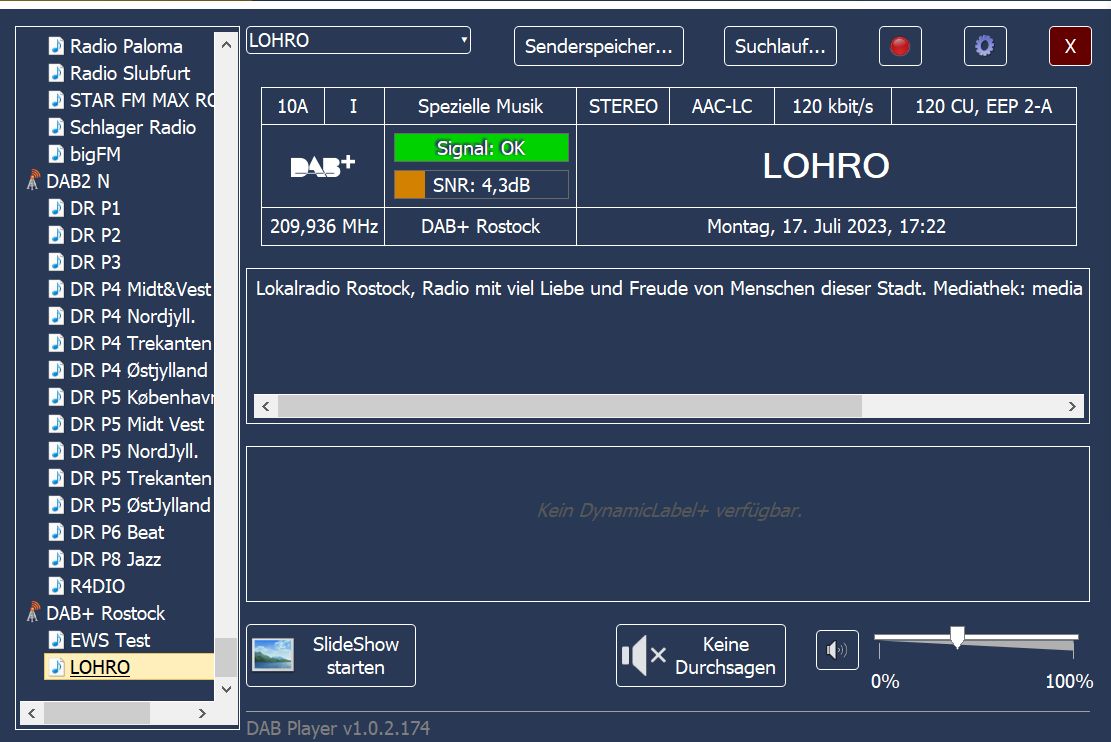Click the 120 CU, EEP 2-A cell

pyautogui.click(x=983, y=106)
